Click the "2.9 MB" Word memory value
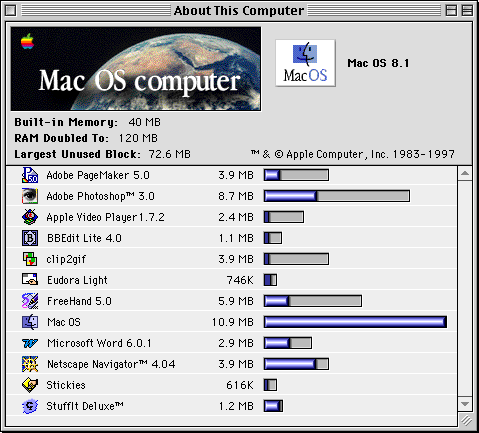Screen dimensions: 479x433 [x=236, y=343]
